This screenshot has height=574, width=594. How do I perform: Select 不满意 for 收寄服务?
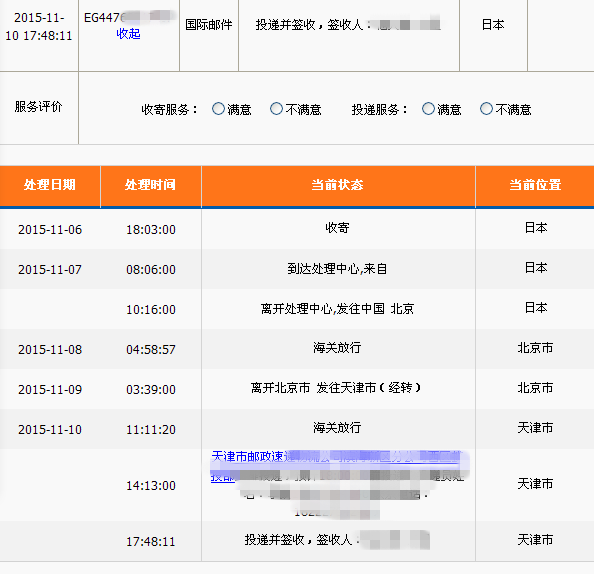pyautogui.click(x=276, y=109)
